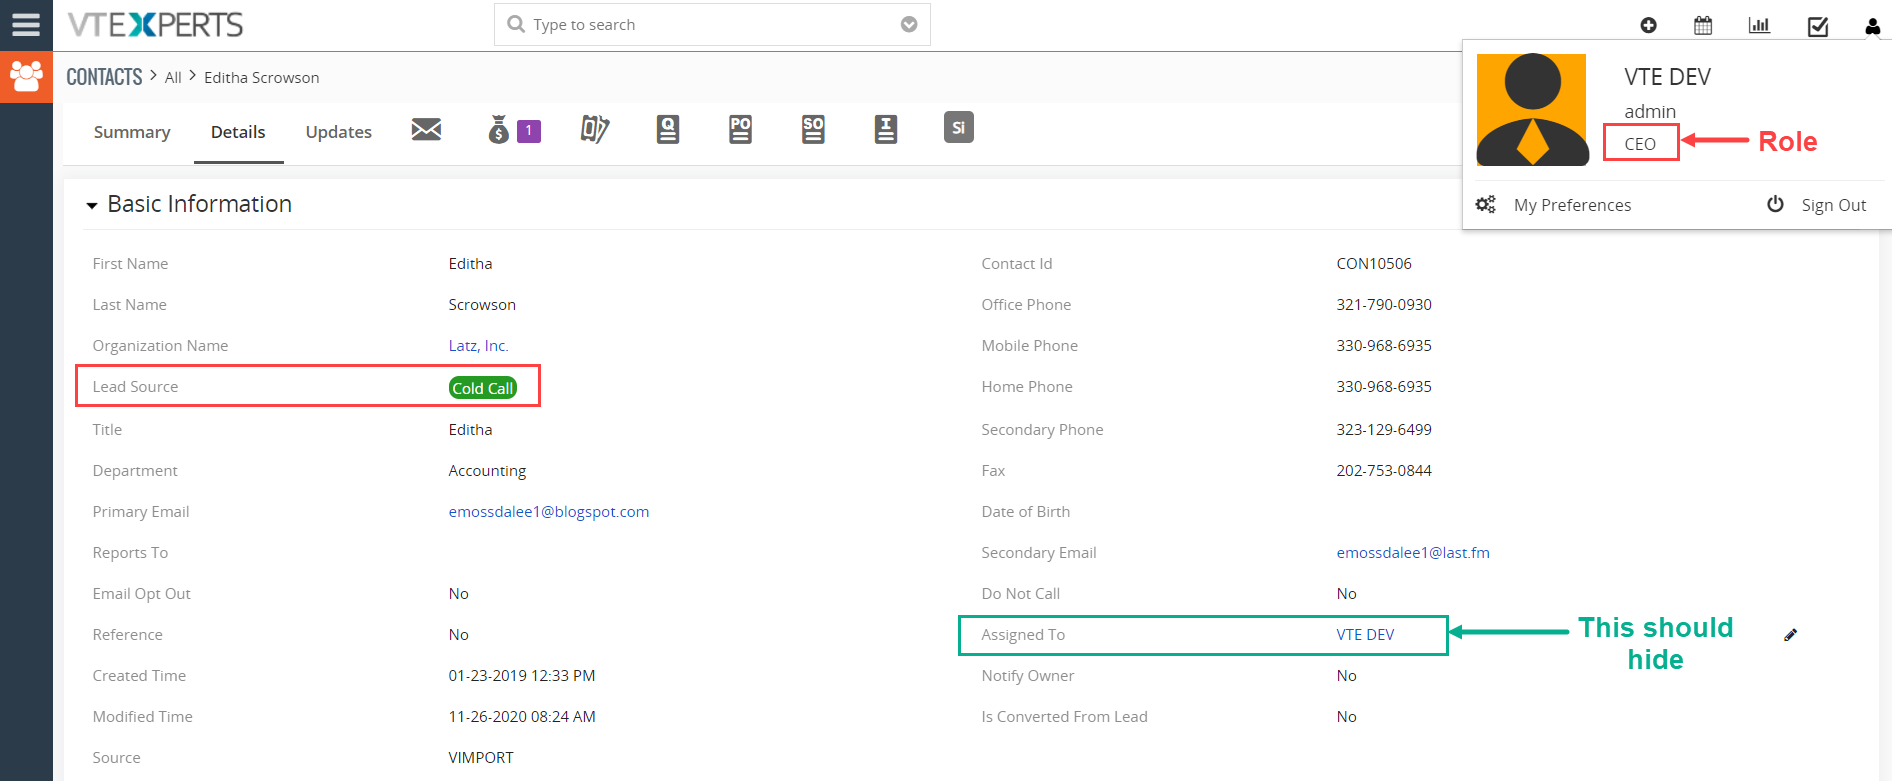The height and width of the screenshot is (781, 1892).
Task: Click the user avatar picture
Action: pyautogui.click(x=1532, y=110)
